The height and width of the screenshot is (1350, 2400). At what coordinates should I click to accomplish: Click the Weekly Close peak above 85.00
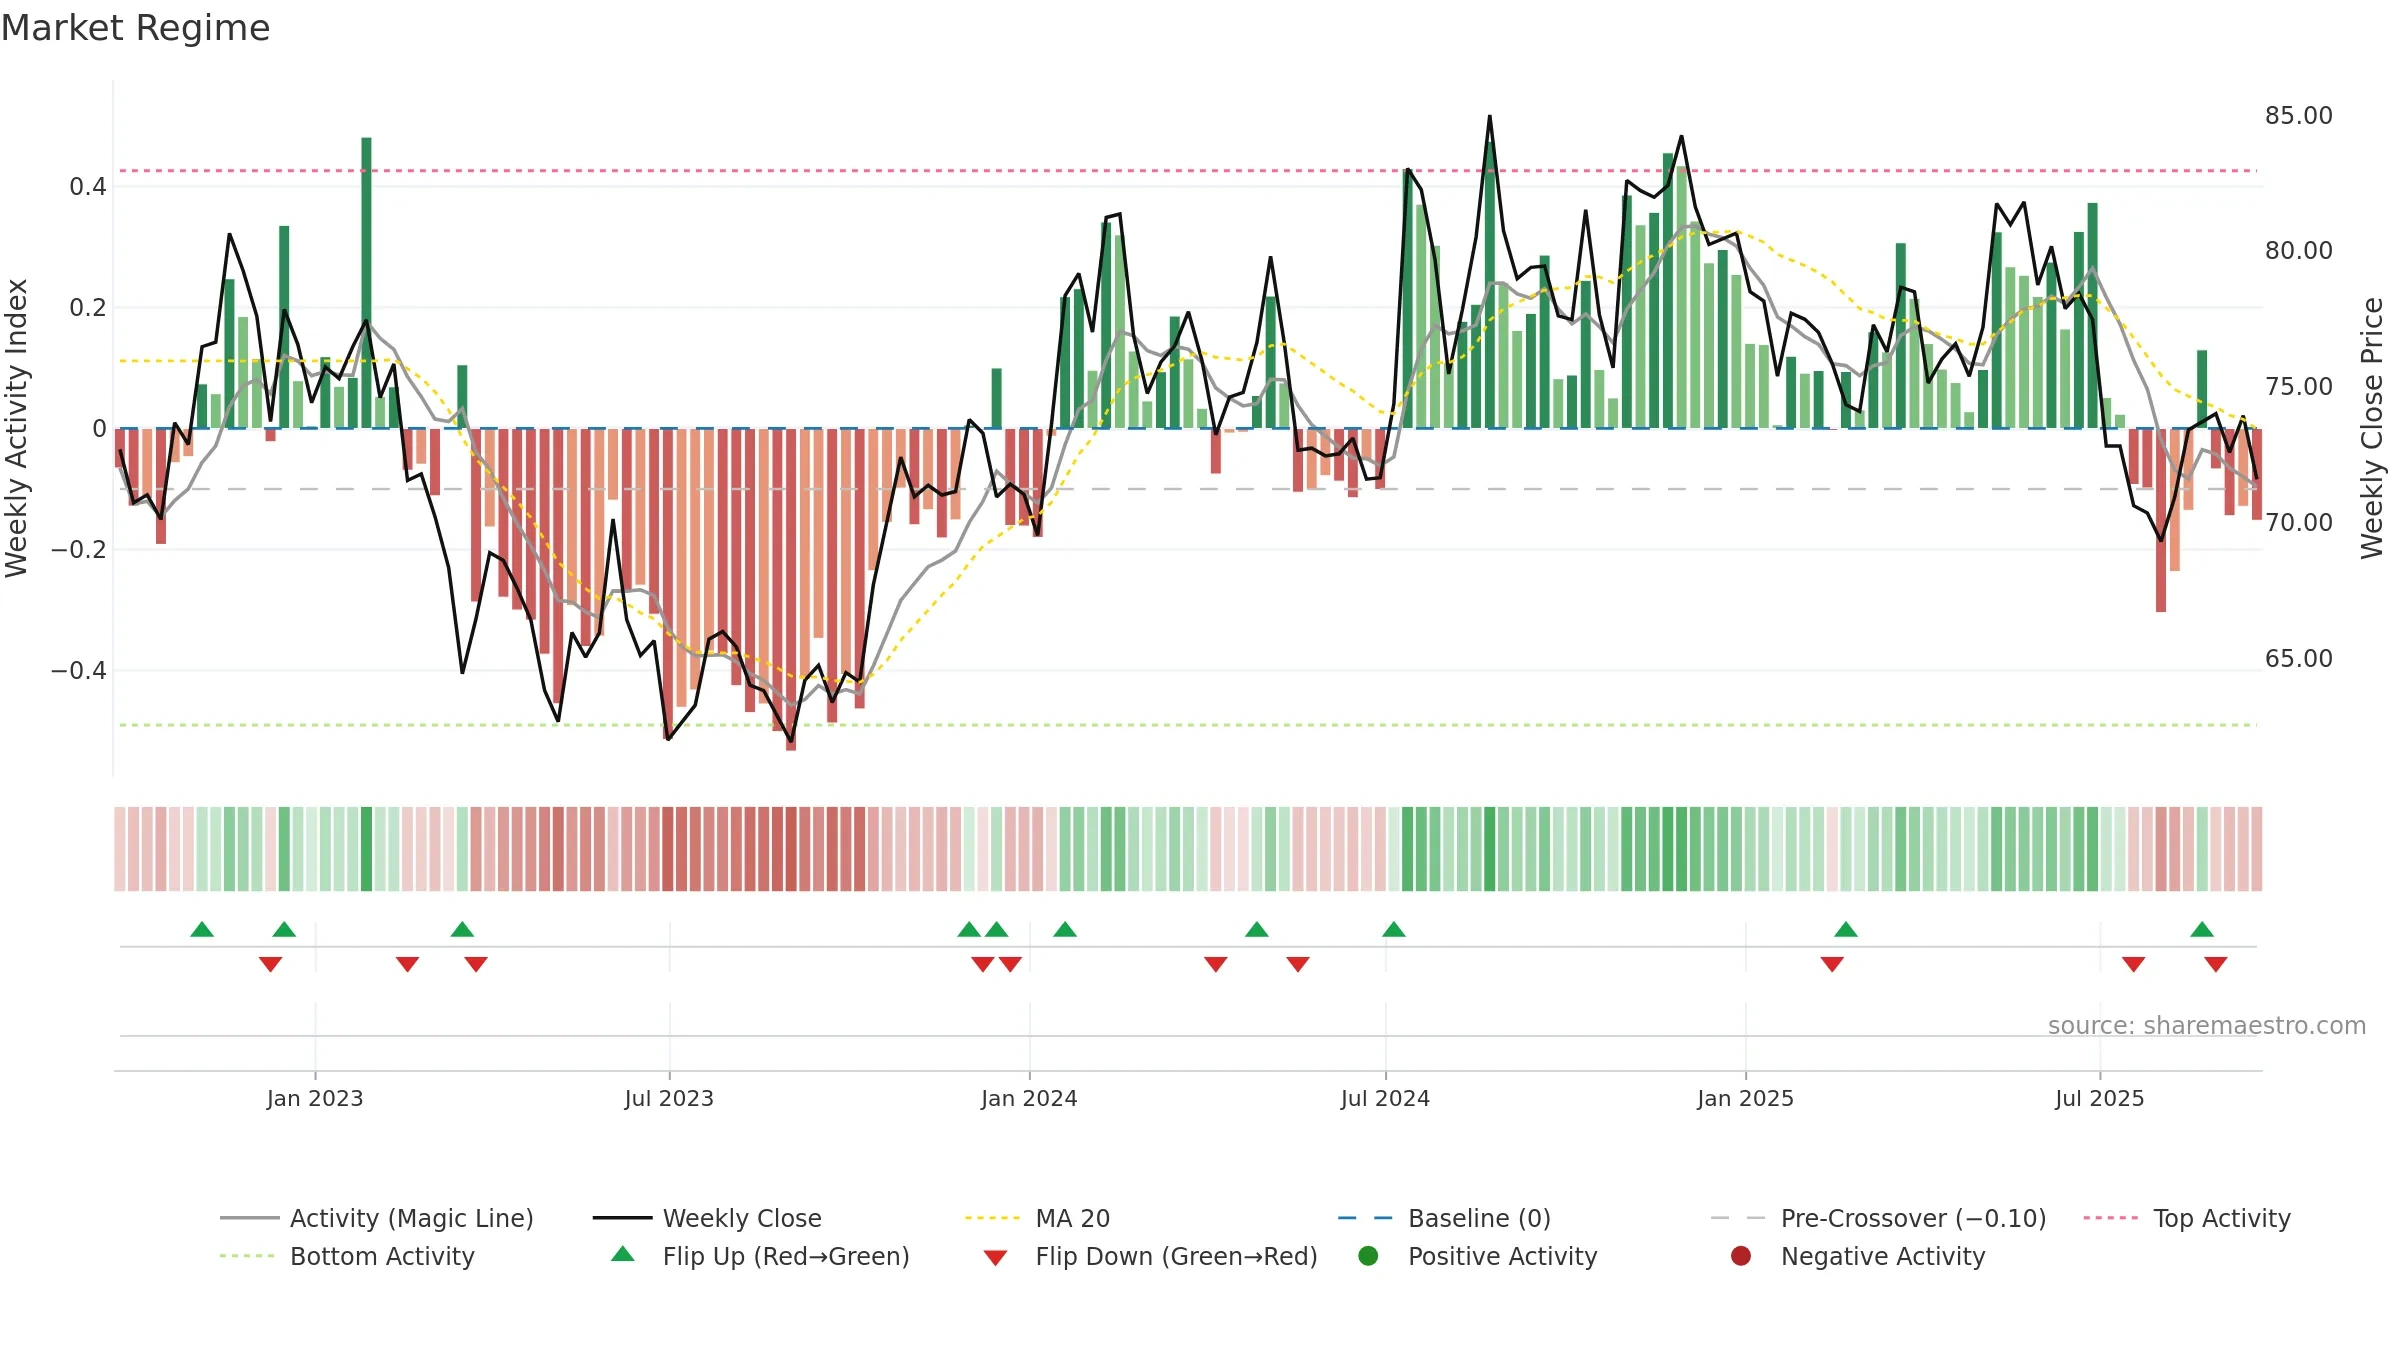tap(1489, 117)
